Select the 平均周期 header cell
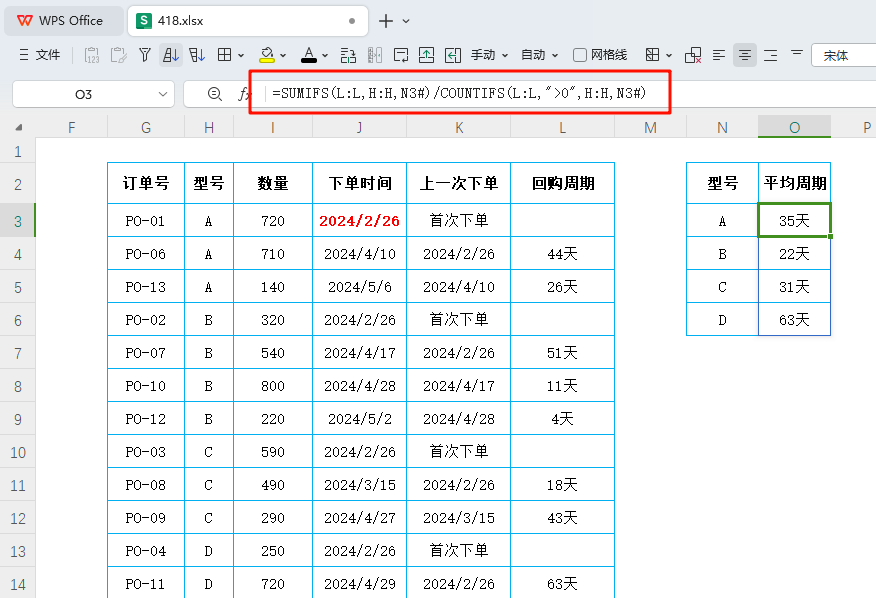Image resolution: width=876 pixels, height=598 pixels. click(794, 183)
